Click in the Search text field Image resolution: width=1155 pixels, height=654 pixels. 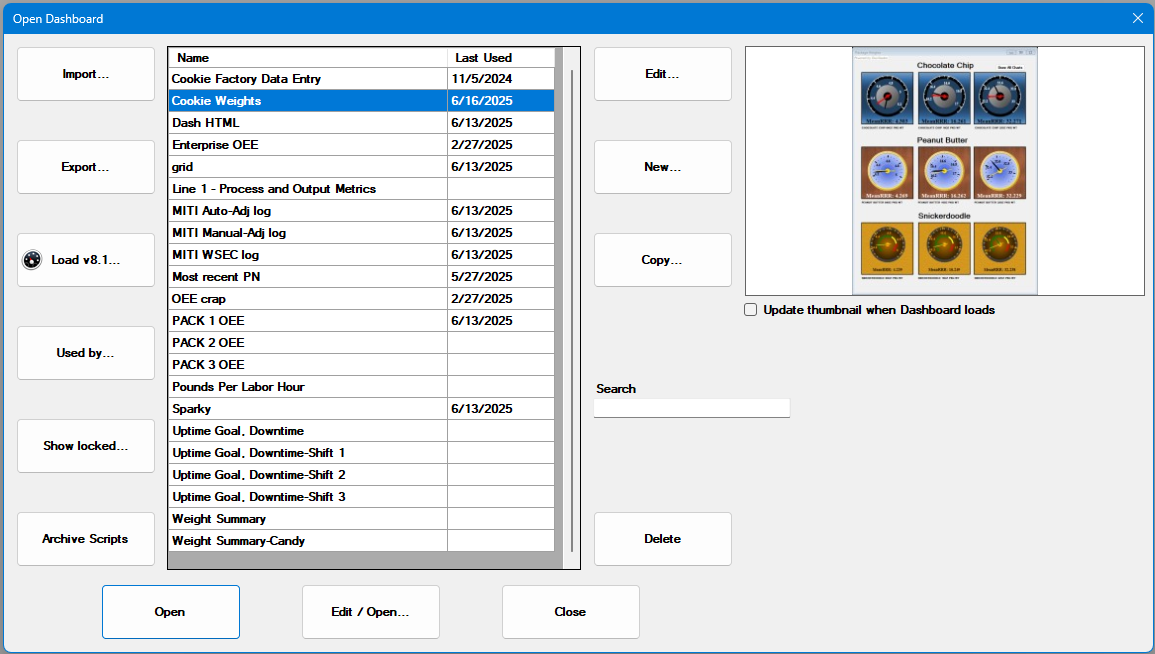[691, 408]
